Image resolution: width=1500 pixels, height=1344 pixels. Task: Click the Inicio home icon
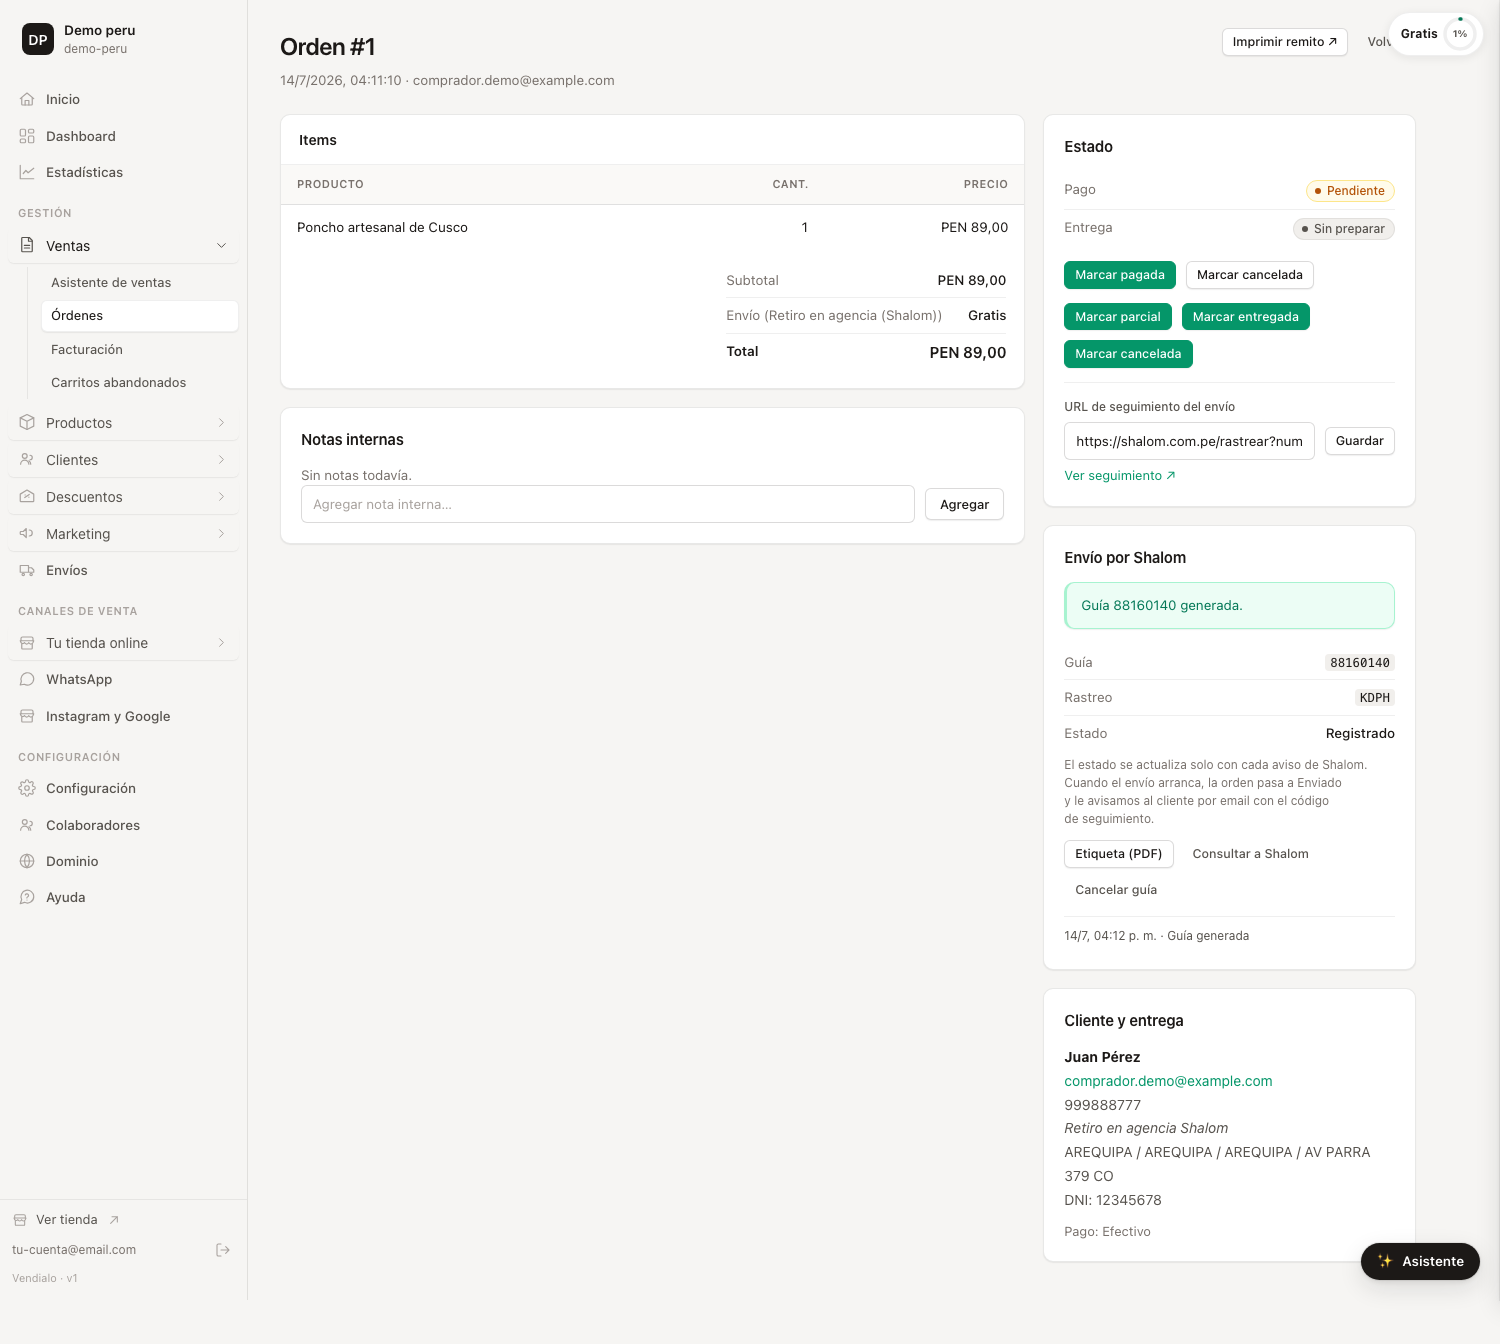pos(27,99)
